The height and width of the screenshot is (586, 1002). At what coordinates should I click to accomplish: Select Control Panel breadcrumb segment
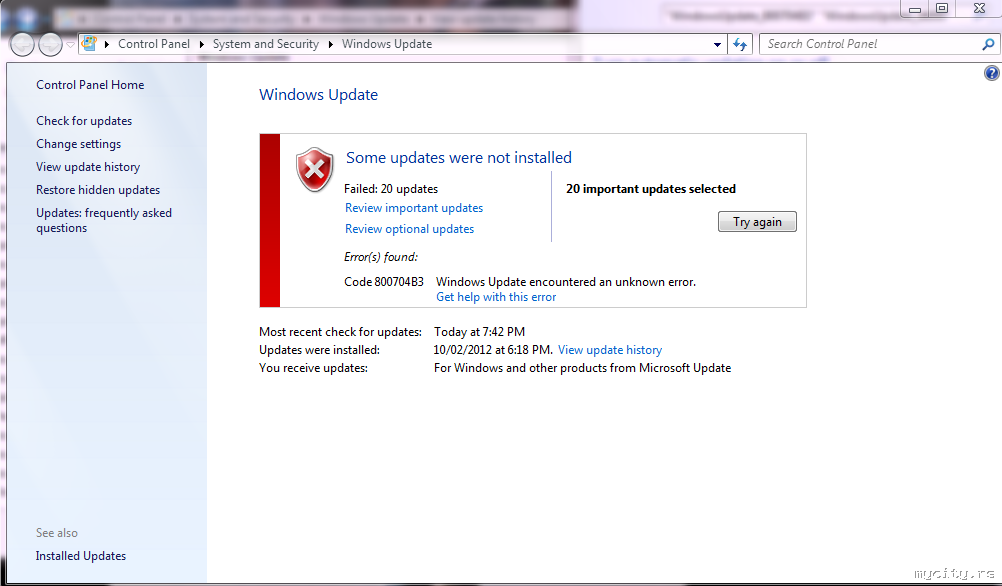coord(154,44)
